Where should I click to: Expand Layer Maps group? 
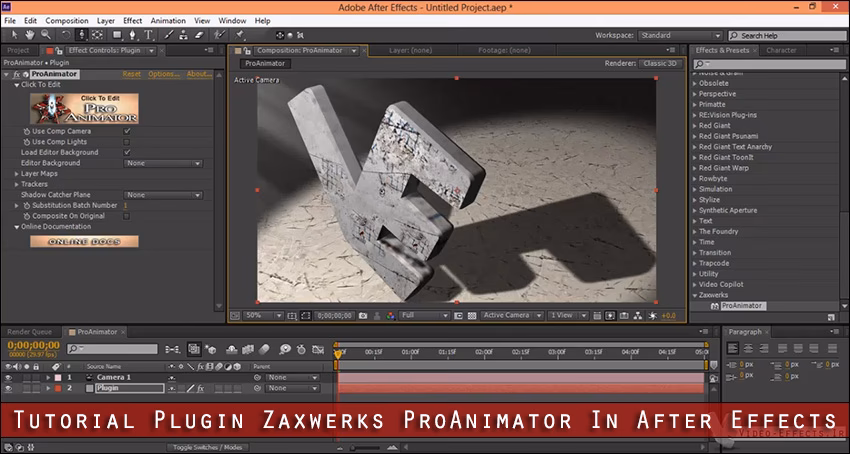17,174
